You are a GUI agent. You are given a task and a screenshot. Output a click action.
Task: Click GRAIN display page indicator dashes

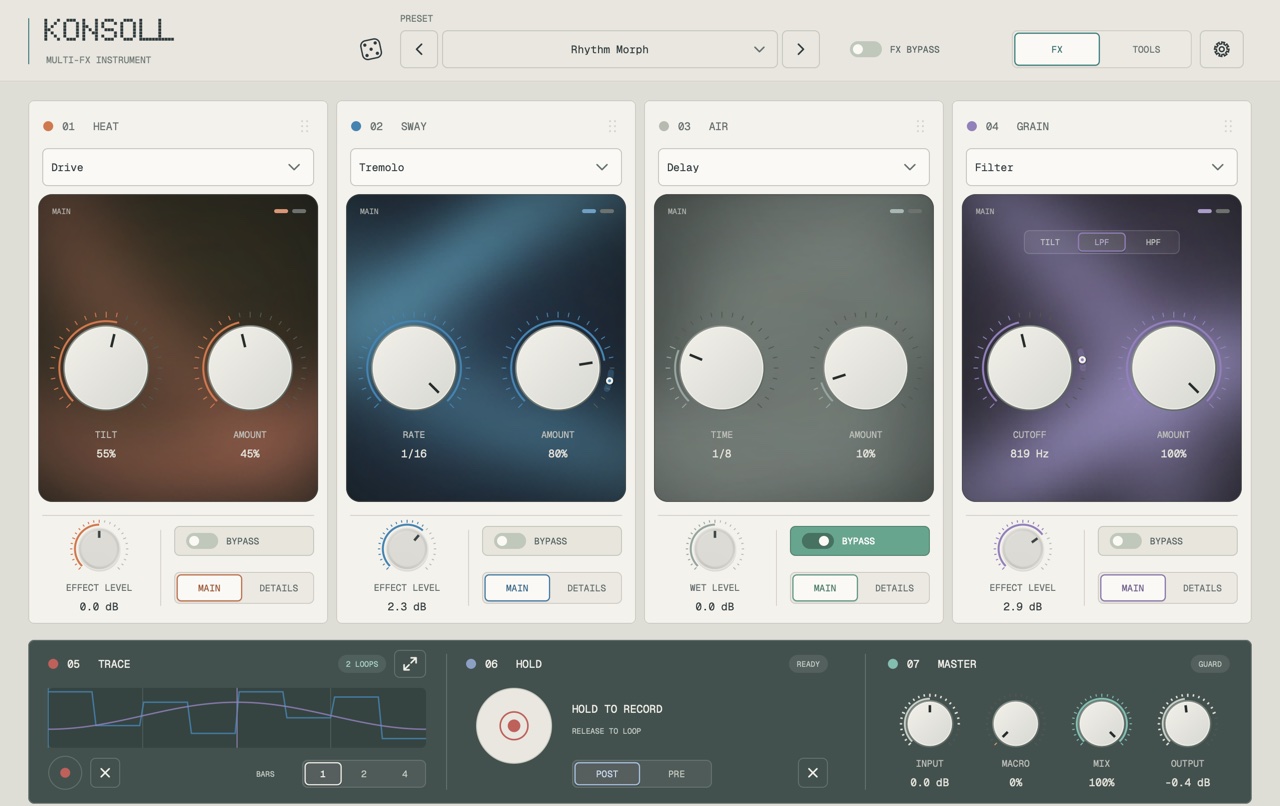point(1214,211)
